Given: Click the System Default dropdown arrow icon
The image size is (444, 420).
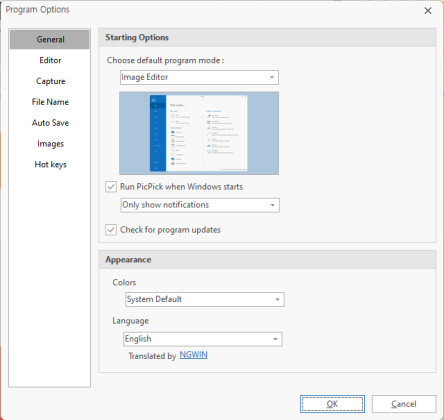Looking at the screenshot, I should 277,299.
